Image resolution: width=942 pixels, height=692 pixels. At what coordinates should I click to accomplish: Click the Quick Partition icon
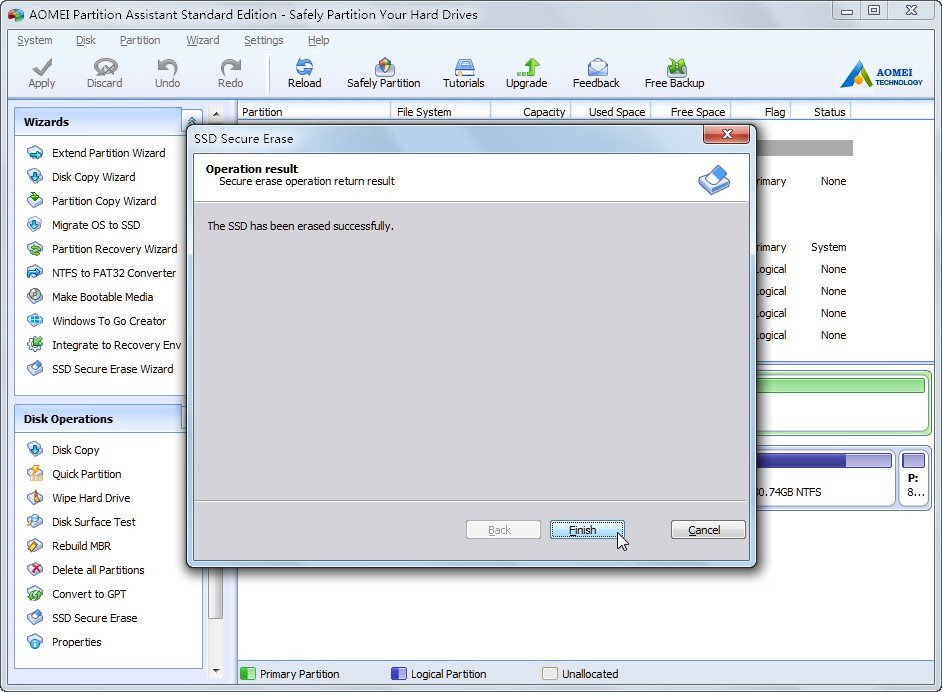(35, 473)
